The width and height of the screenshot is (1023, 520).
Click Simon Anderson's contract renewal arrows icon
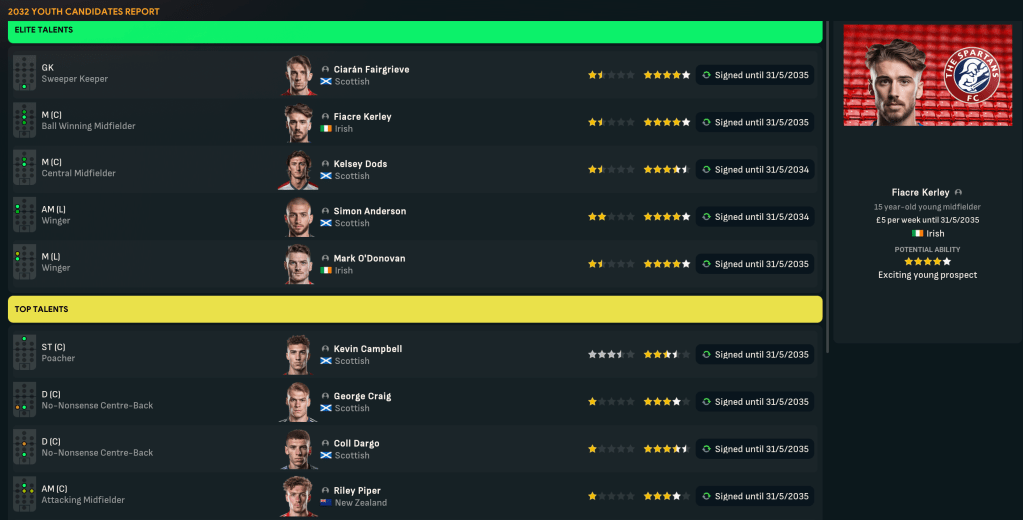(x=707, y=217)
